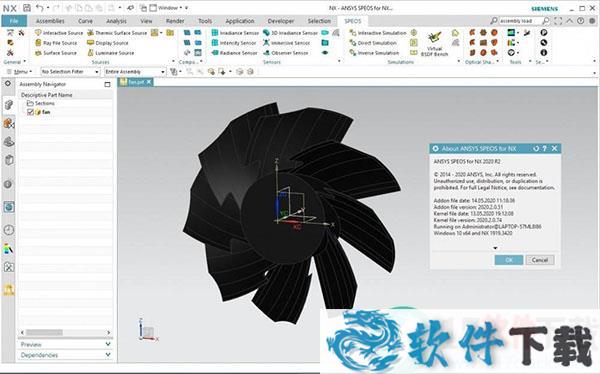
Task: Save the file with the floppy disk icon
Action: tap(27, 8)
